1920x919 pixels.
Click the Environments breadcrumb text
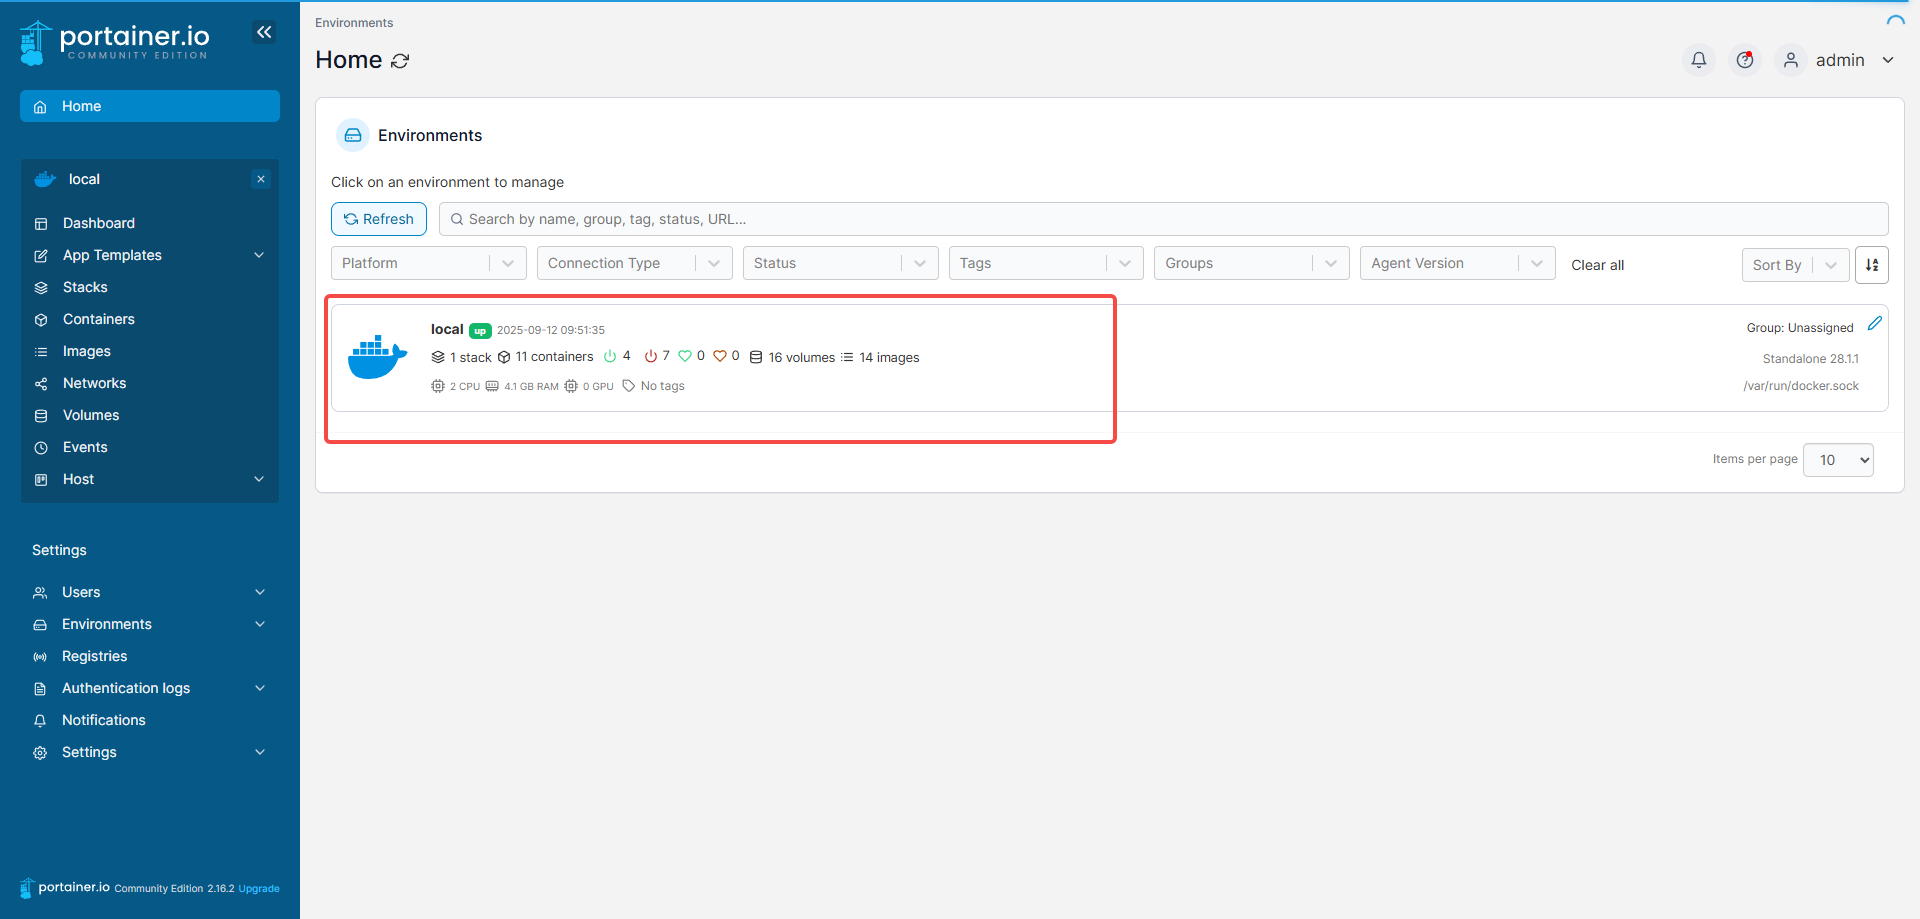pyautogui.click(x=354, y=23)
